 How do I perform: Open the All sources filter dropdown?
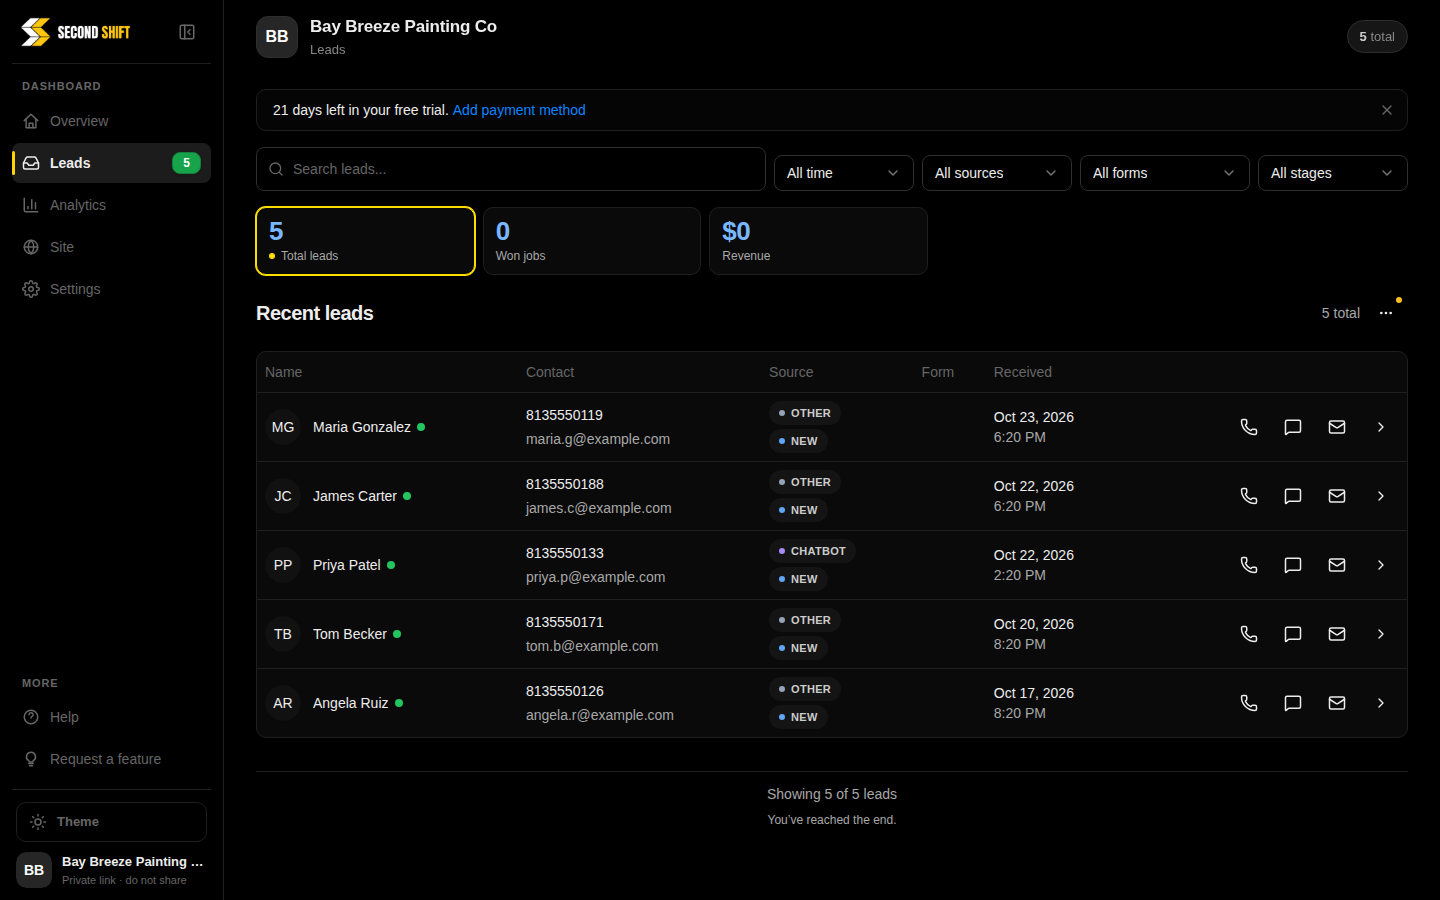click(997, 173)
